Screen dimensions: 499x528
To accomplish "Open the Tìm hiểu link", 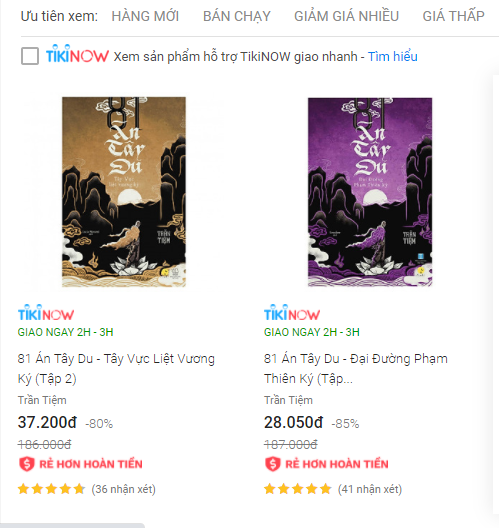I will [392, 57].
